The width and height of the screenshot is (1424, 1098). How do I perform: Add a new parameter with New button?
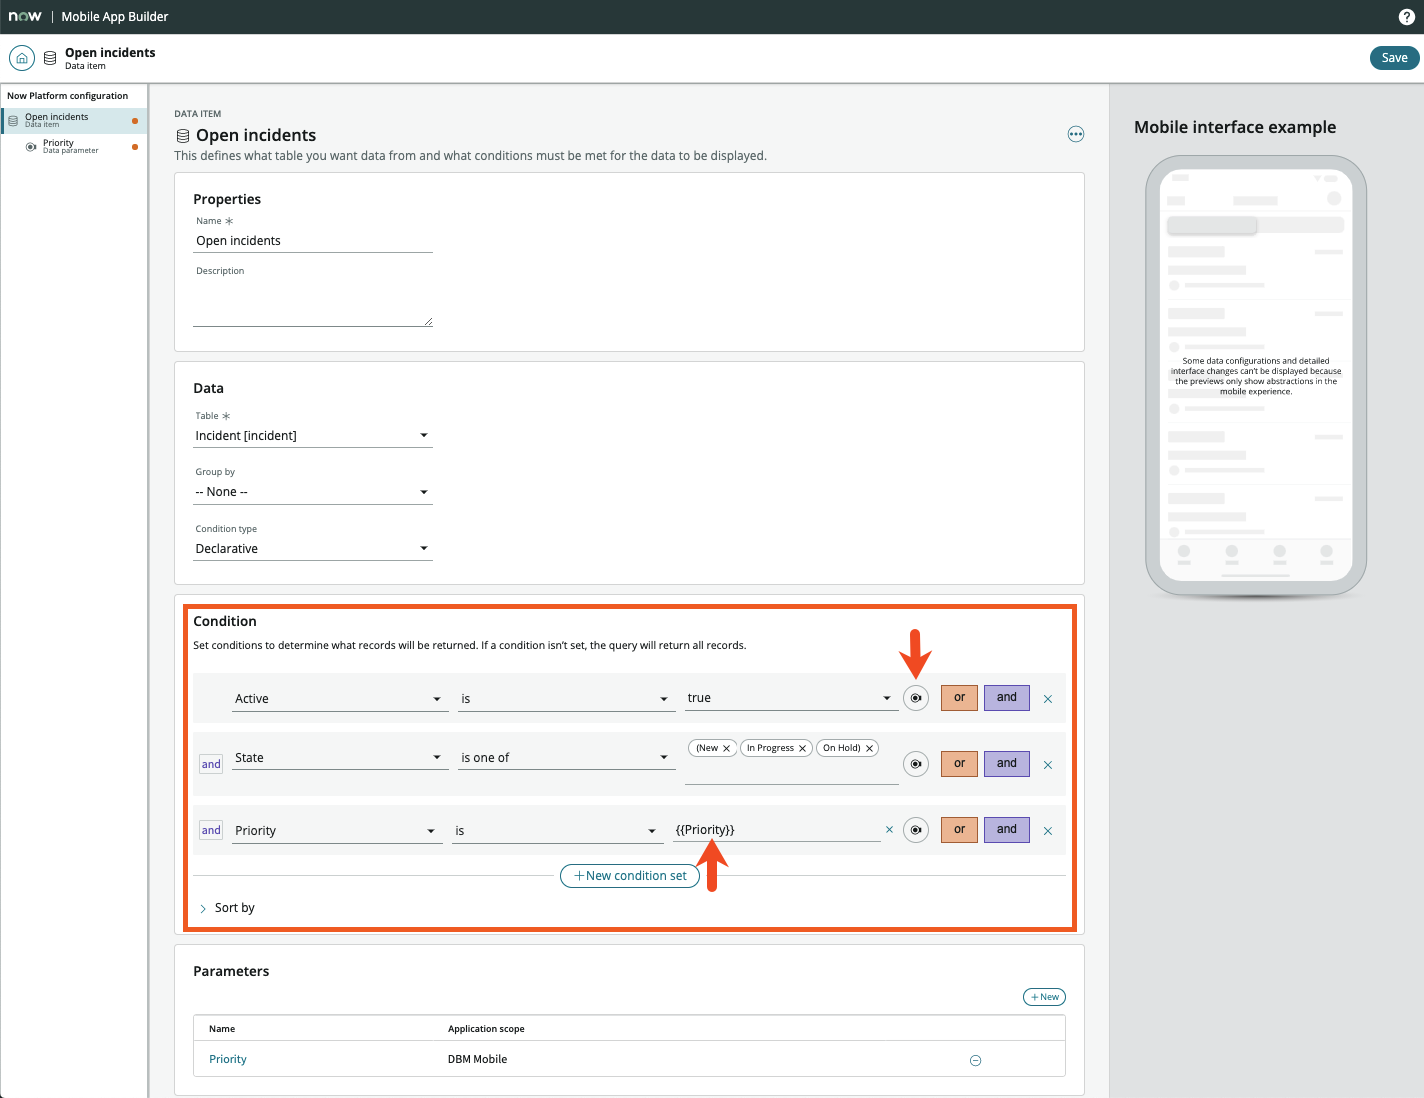pos(1044,997)
